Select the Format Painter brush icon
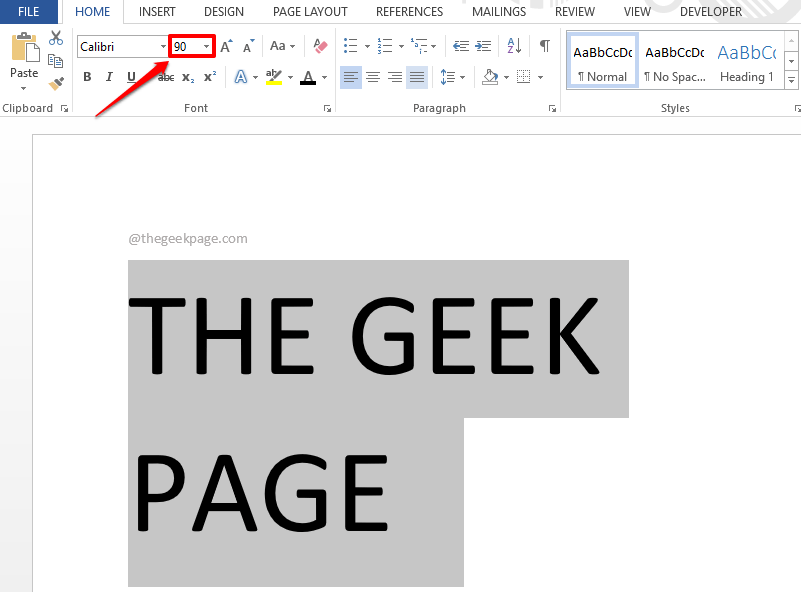This screenshot has height=592, width=801. pos(56,84)
